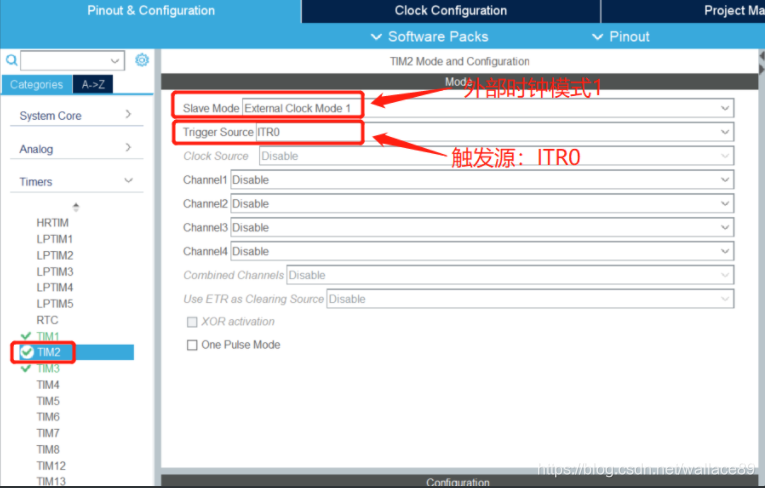Toggle the One Pulse Mode checkbox

[x=192, y=345]
